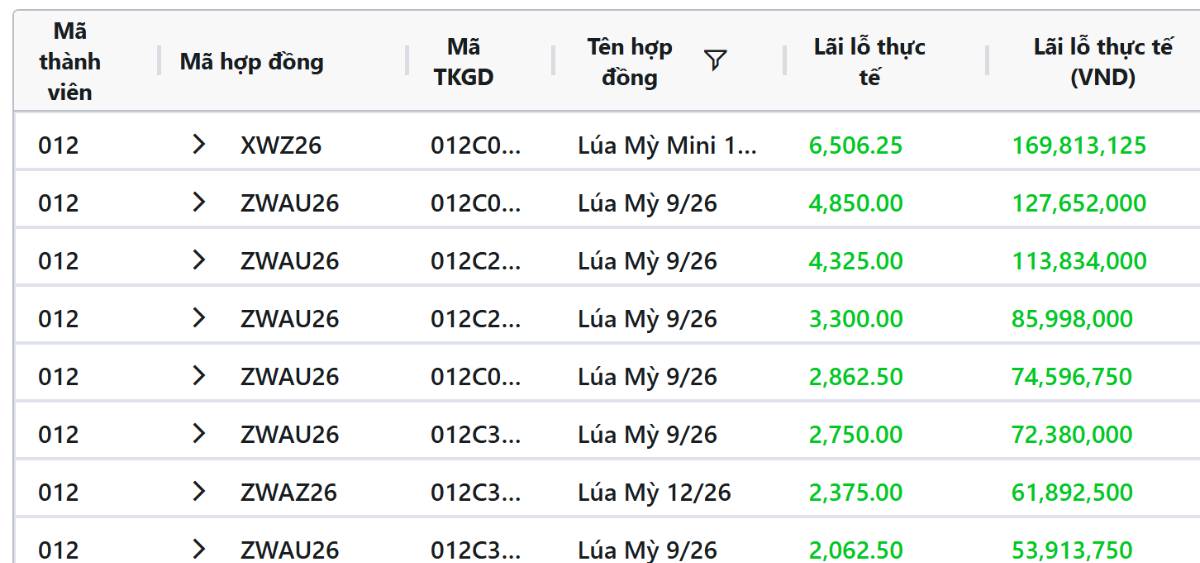Click ZWAU26 code in the 72,380,000 row

(x=289, y=435)
